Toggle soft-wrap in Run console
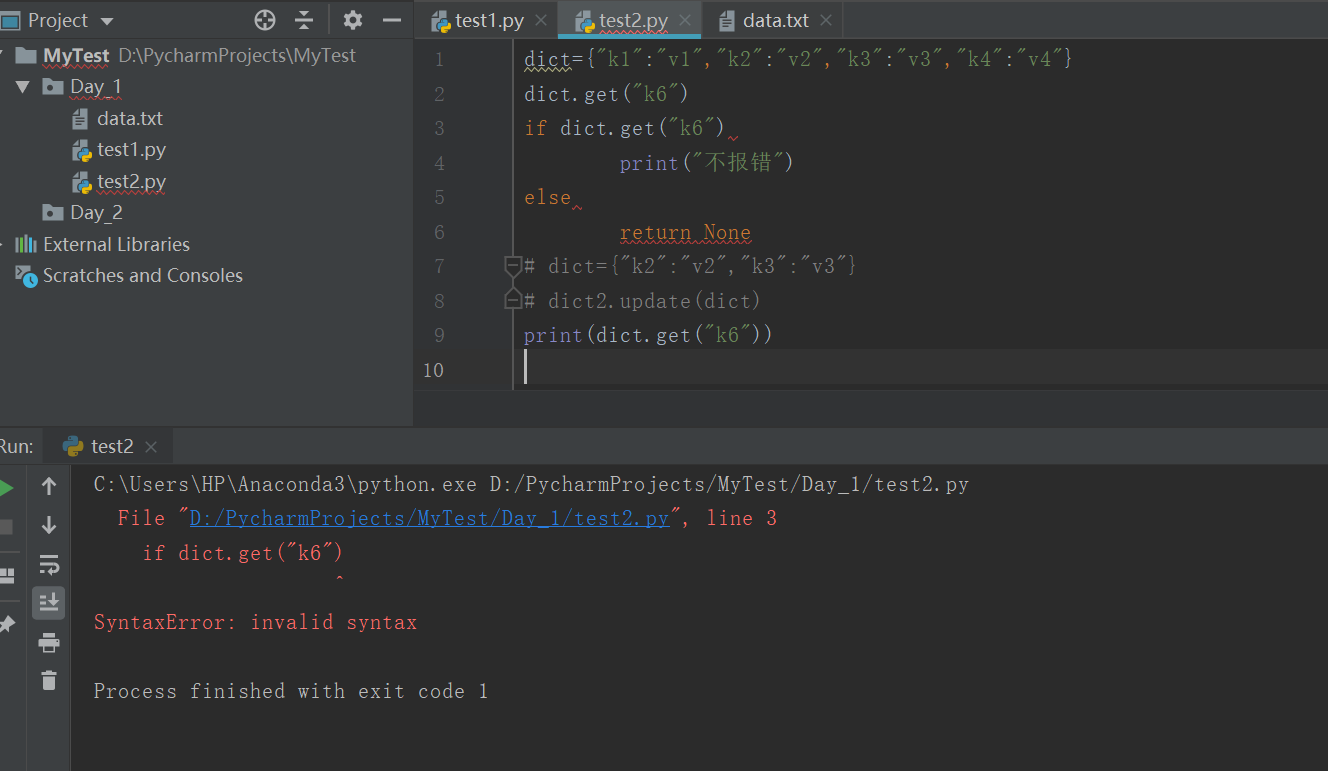The height and width of the screenshot is (771, 1328). (48, 564)
